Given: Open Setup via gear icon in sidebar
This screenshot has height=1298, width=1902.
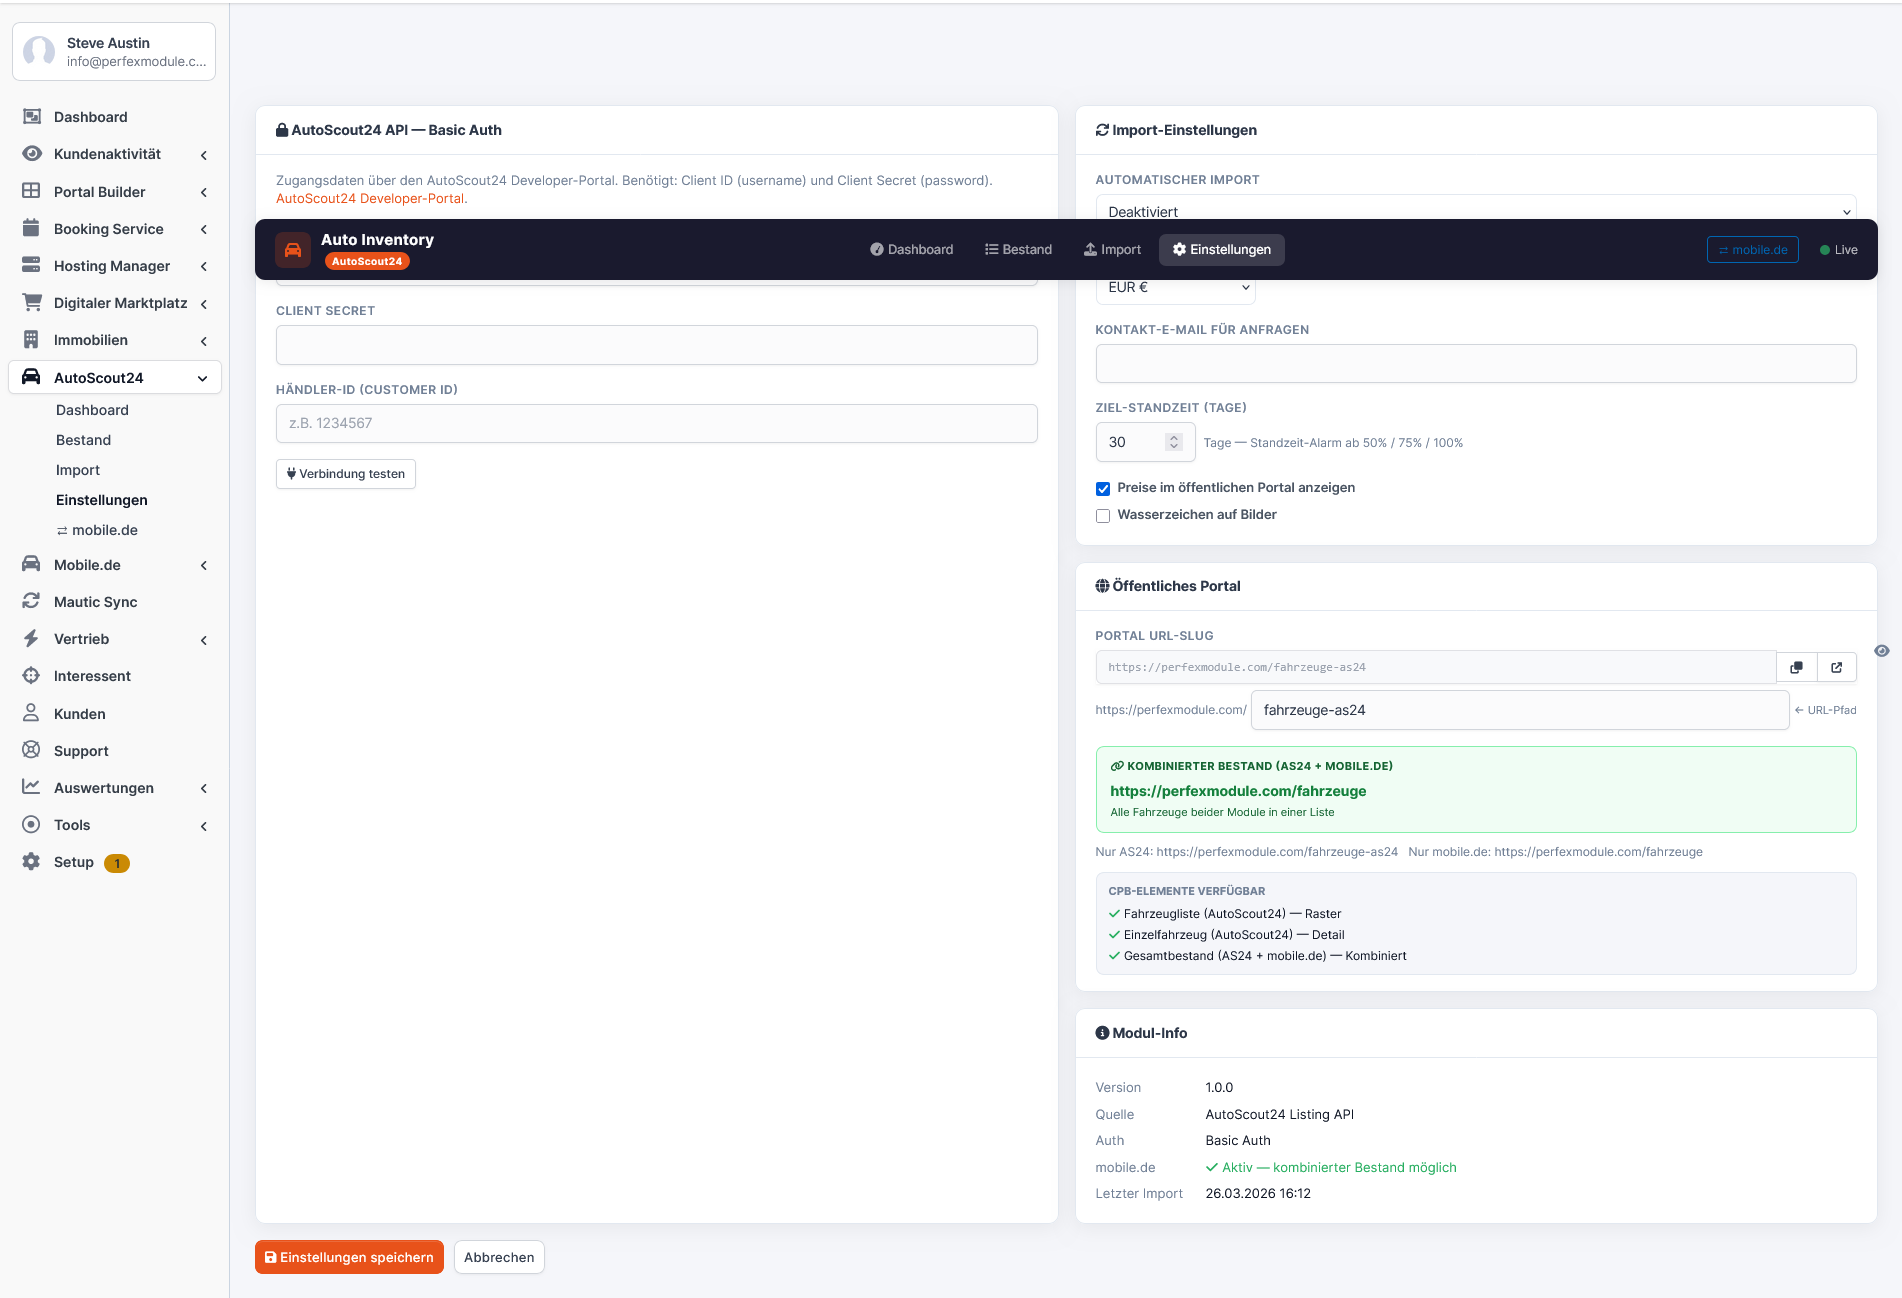Looking at the screenshot, I should [31, 861].
